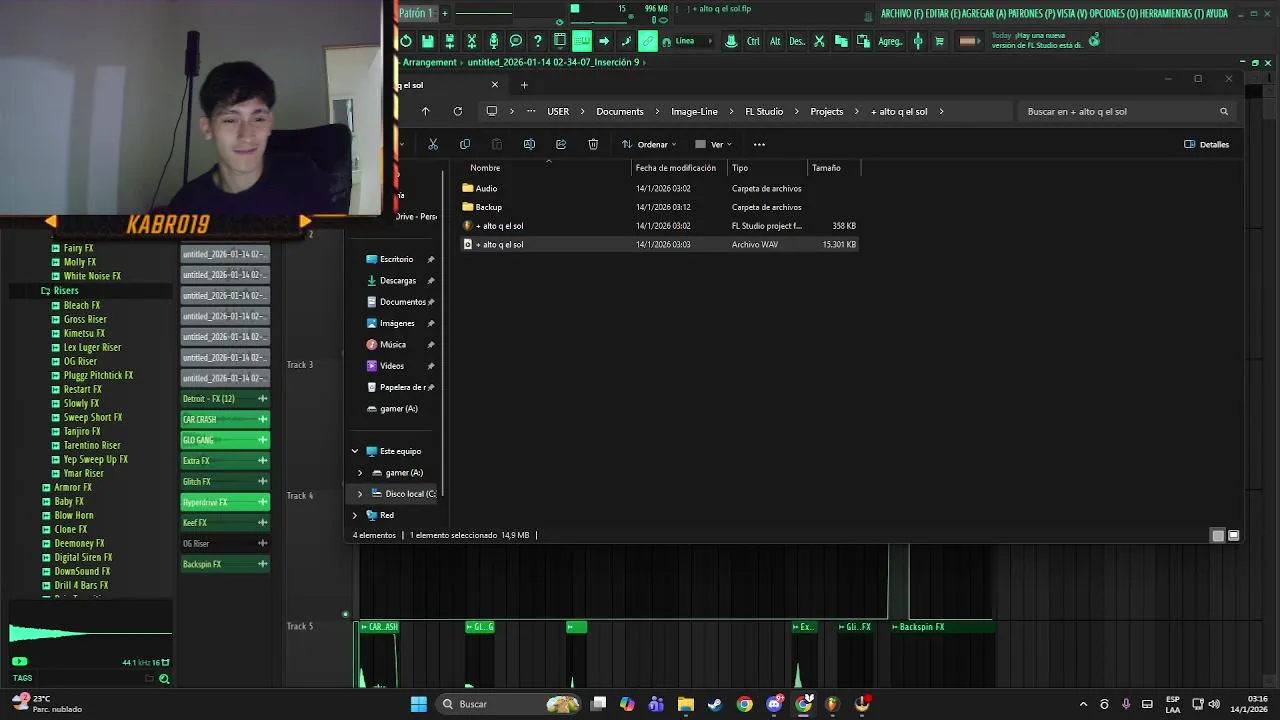Click the FL Studio save project icon
This screenshot has height=720, width=1280.
point(427,41)
